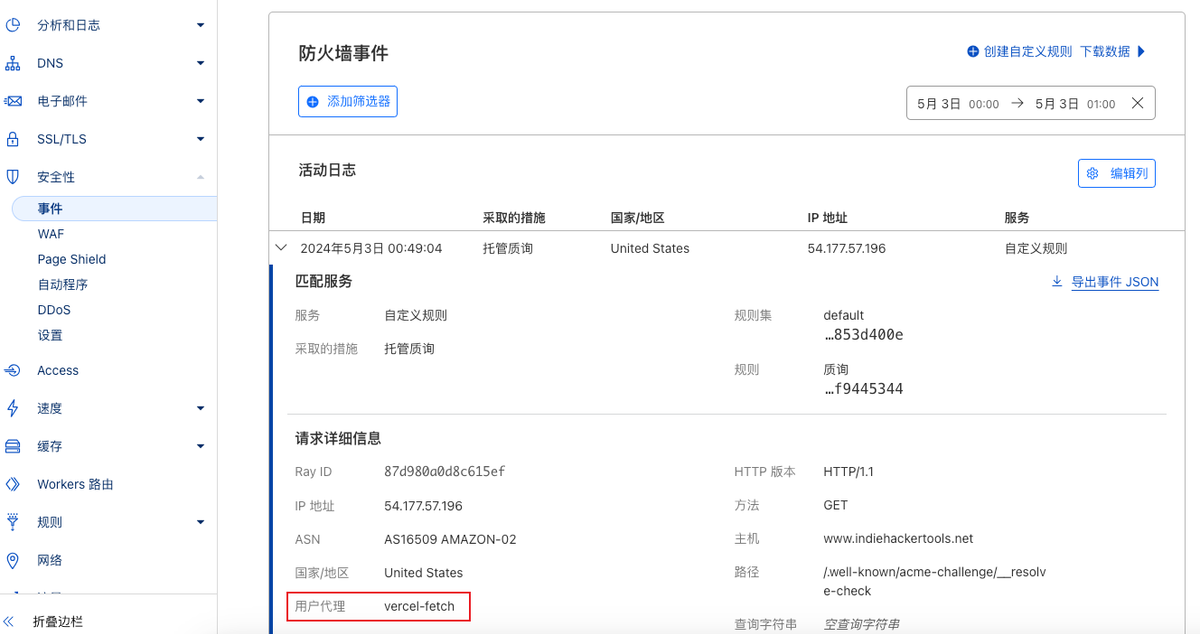Click the security shield icon in sidebar
The width and height of the screenshot is (1200, 634).
(x=13, y=177)
